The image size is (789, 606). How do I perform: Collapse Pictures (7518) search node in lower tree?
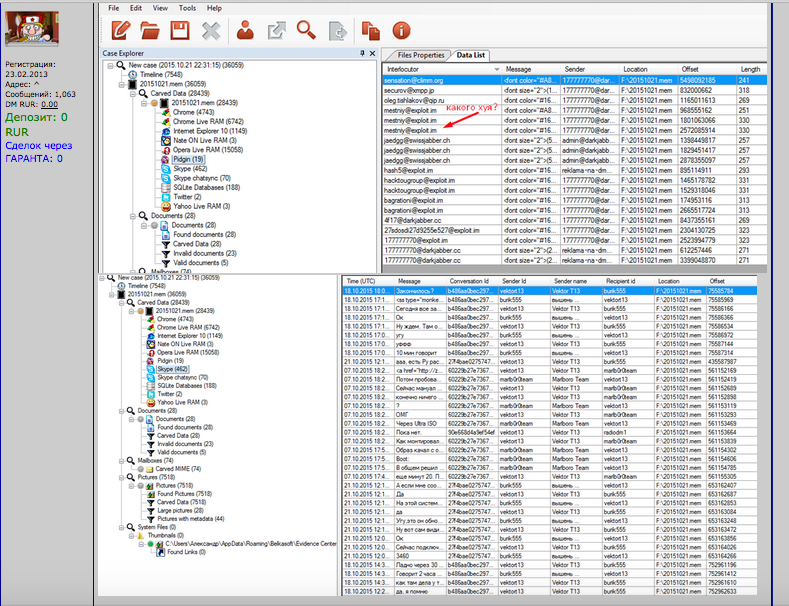pos(121,477)
